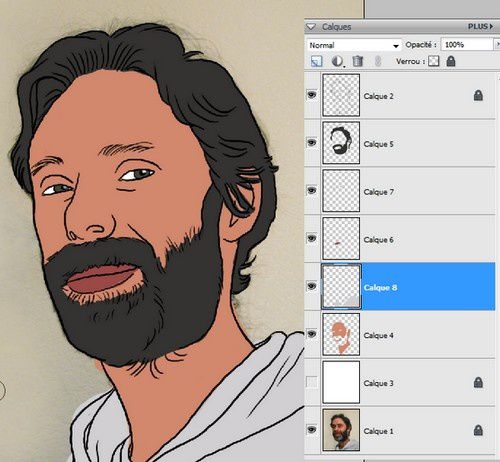Click the Opacité 100% field

(x=467, y=45)
